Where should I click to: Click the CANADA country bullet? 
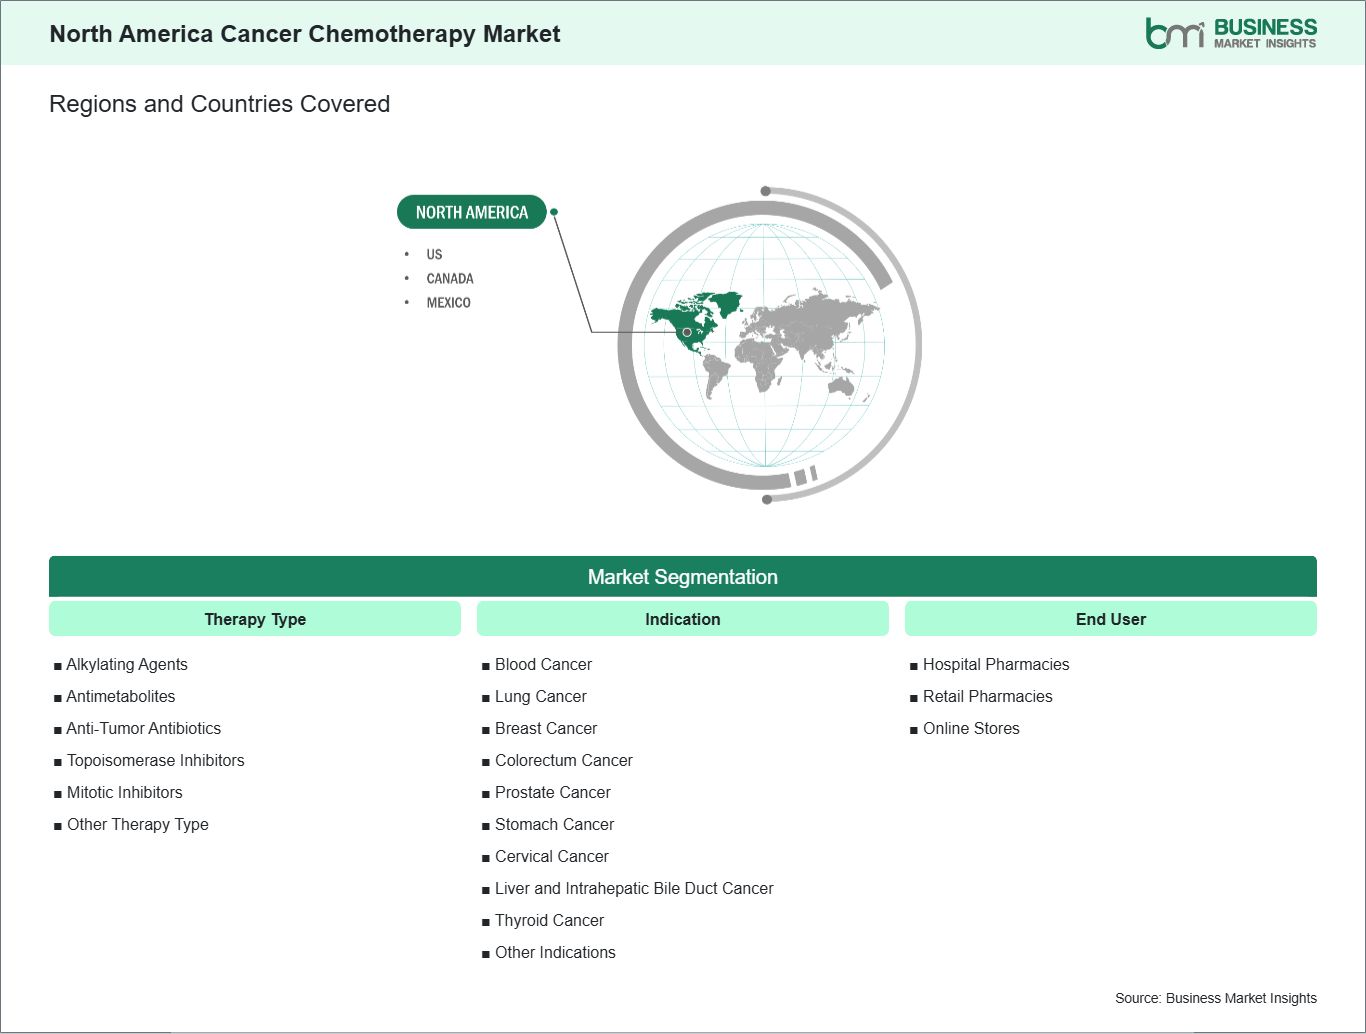pyautogui.click(x=449, y=278)
